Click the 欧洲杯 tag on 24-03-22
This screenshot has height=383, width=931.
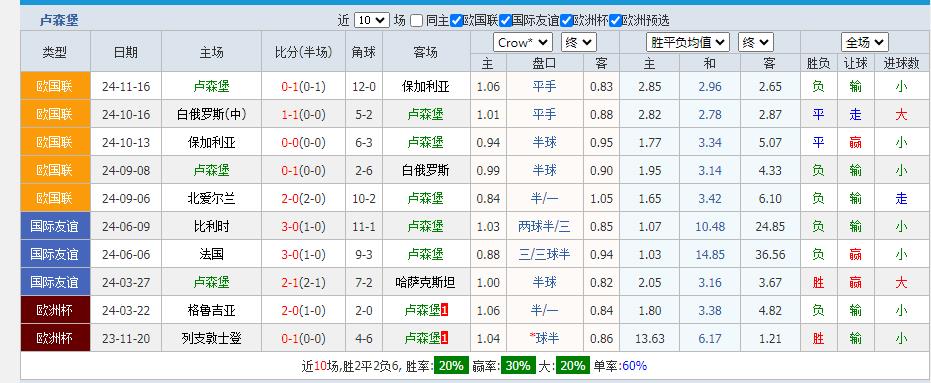(x=55, y=311)
